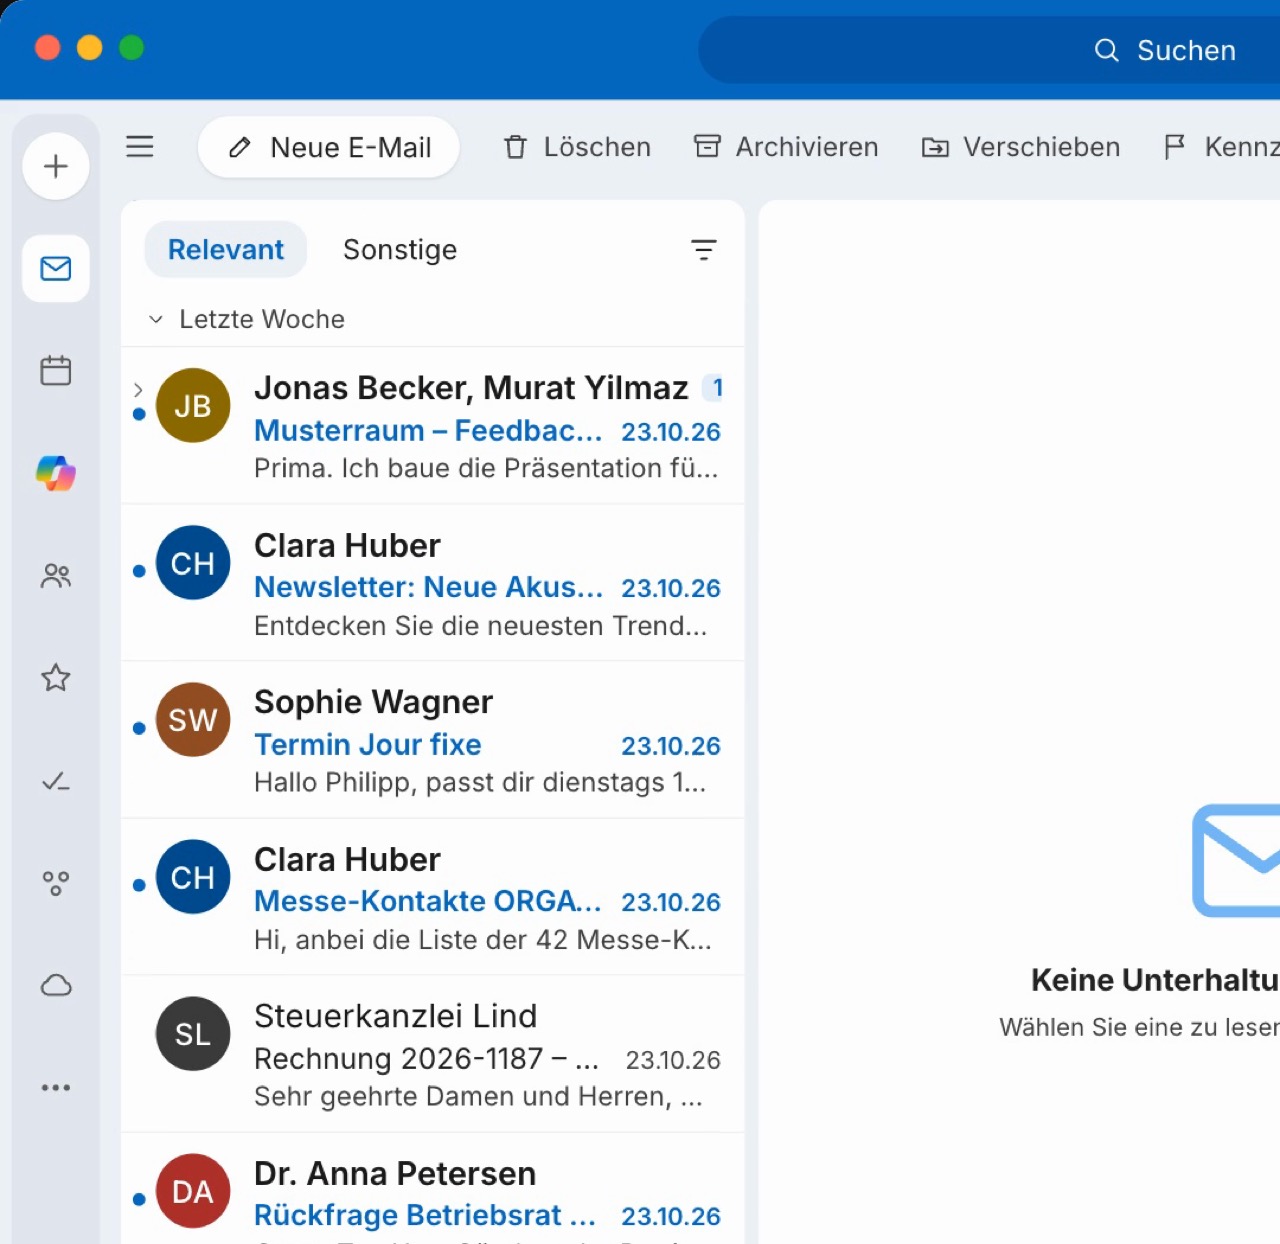Open the To Do checkmark module
Image resolution: width=1280 pixels, height=1244 pixels.
56,781
